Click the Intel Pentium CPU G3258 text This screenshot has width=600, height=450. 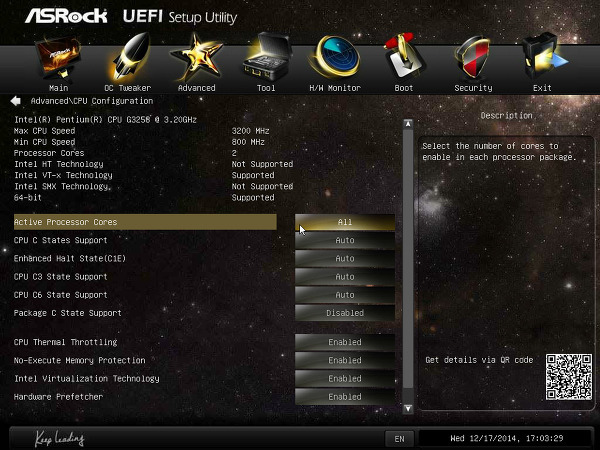pos(105,119)
